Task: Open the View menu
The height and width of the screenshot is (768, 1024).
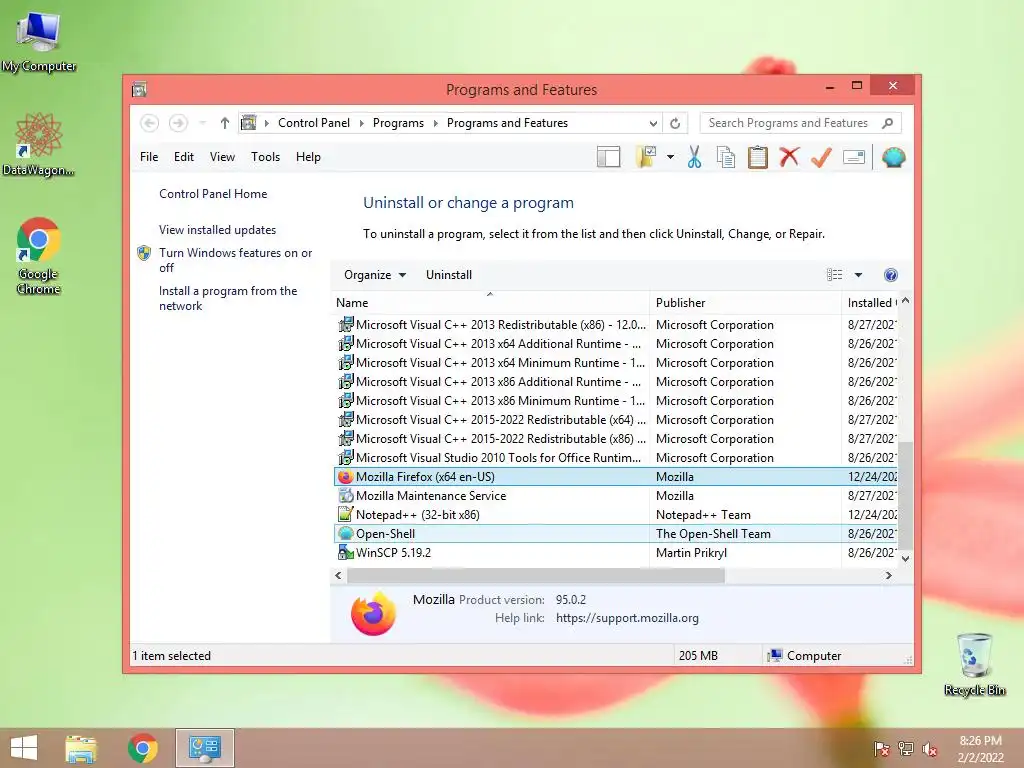Action: point(222,157)
